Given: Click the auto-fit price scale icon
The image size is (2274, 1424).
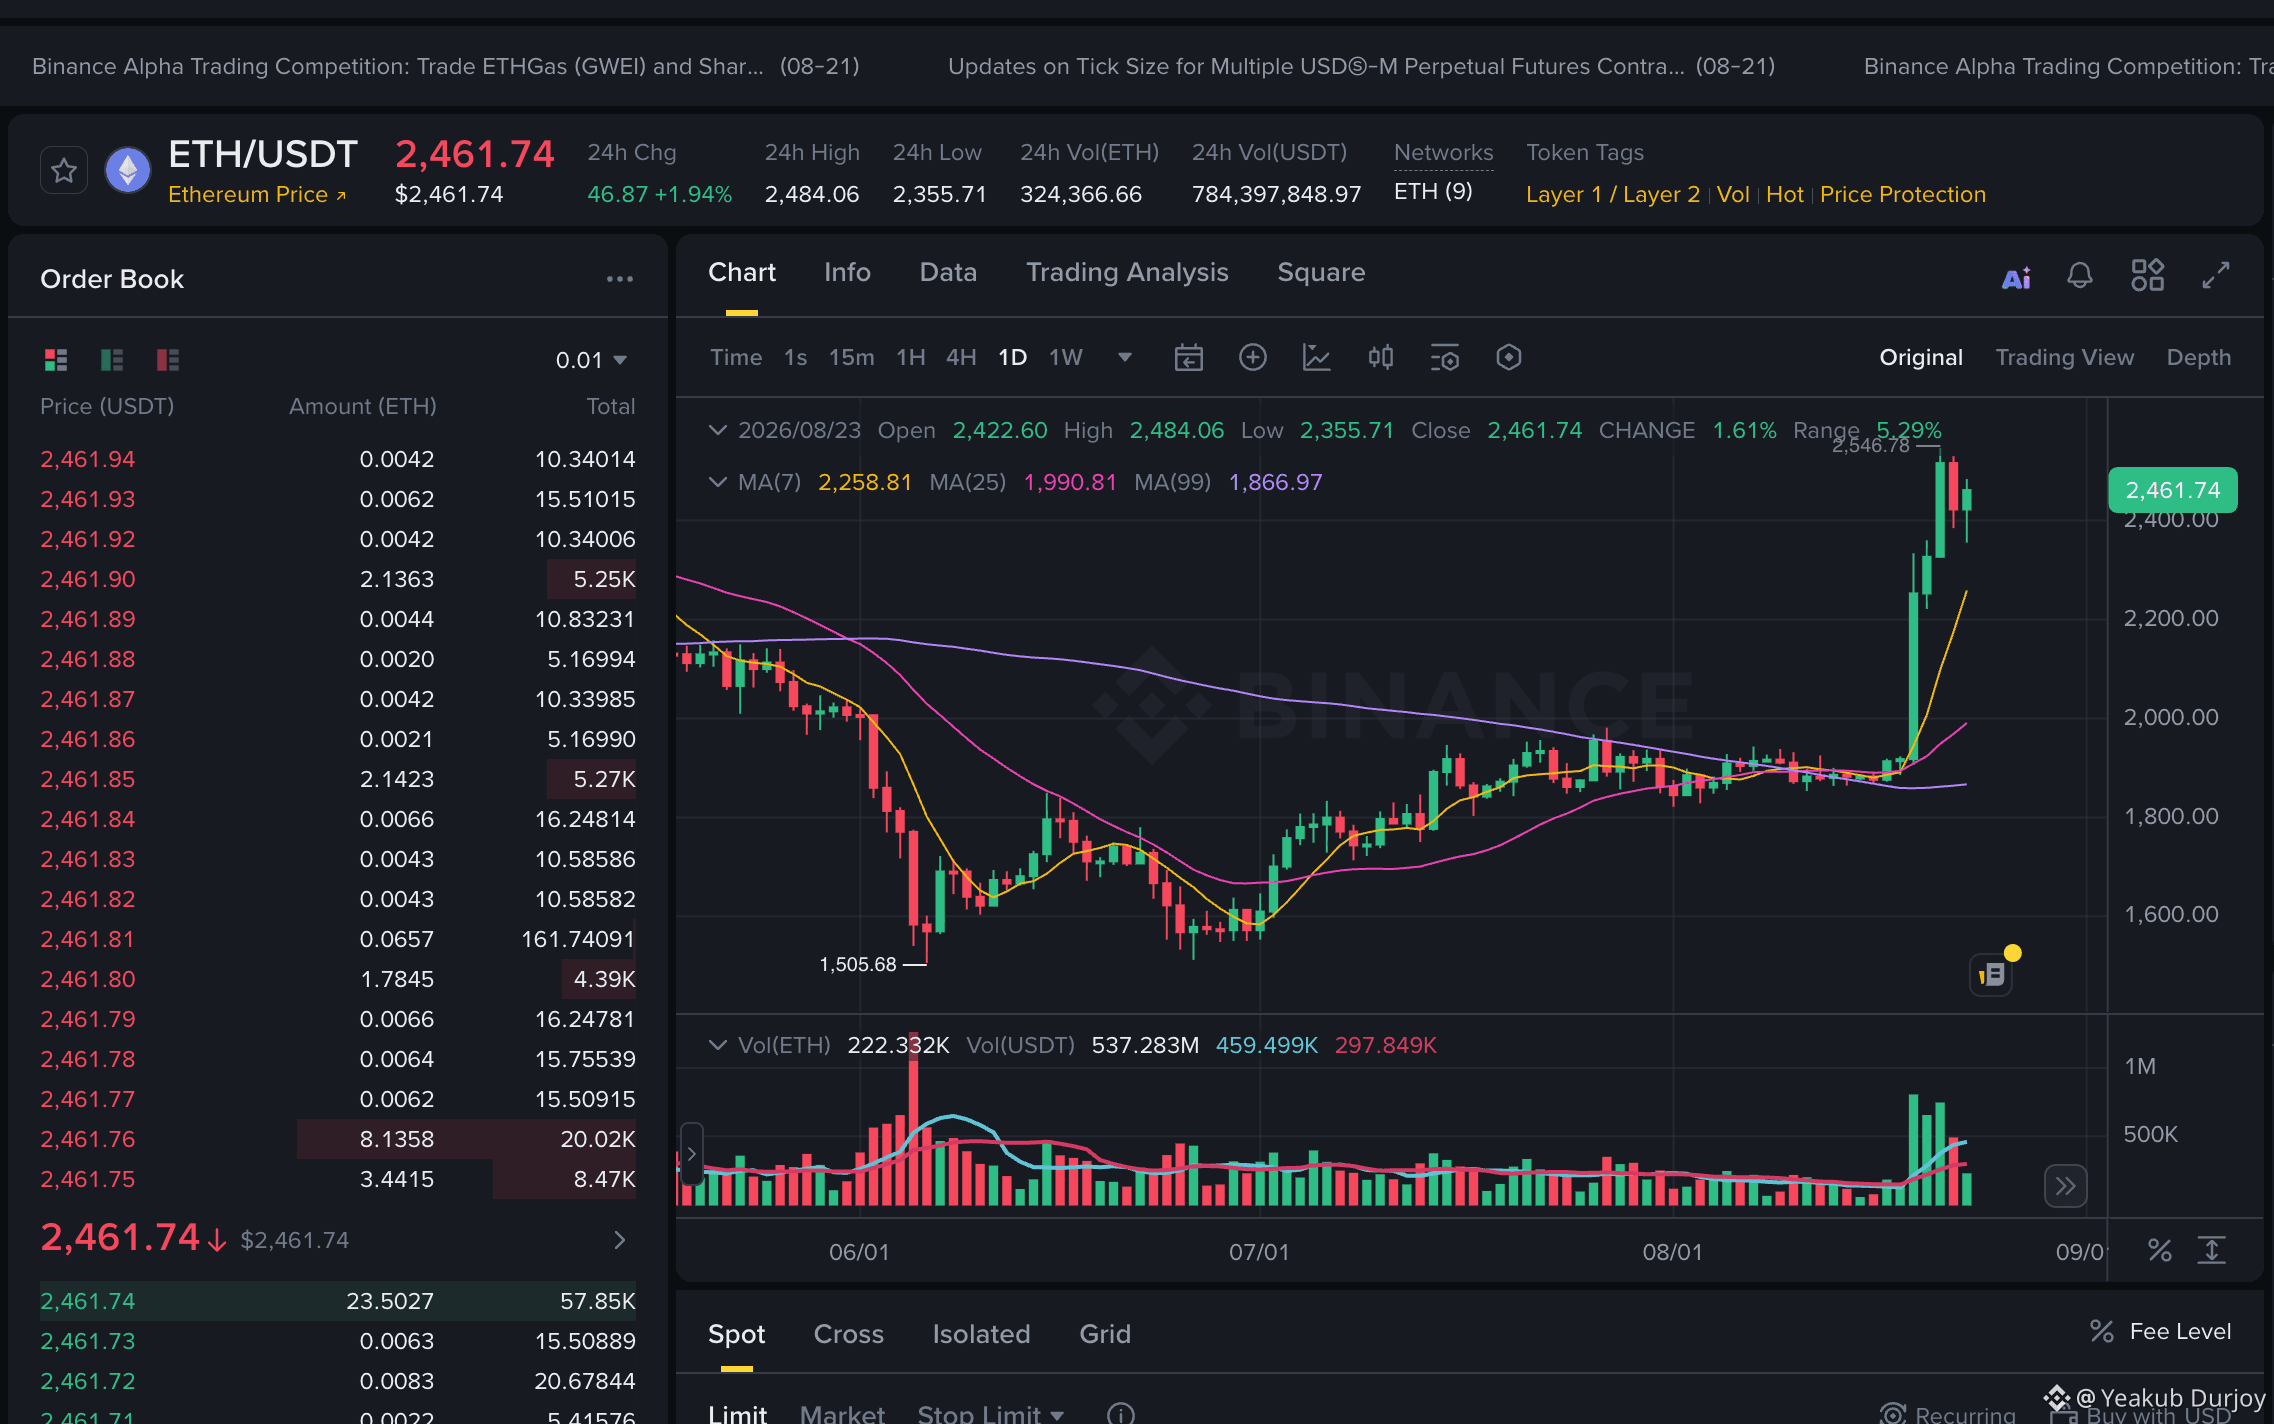Looking at the screenshot, I should [2211, 1250].
